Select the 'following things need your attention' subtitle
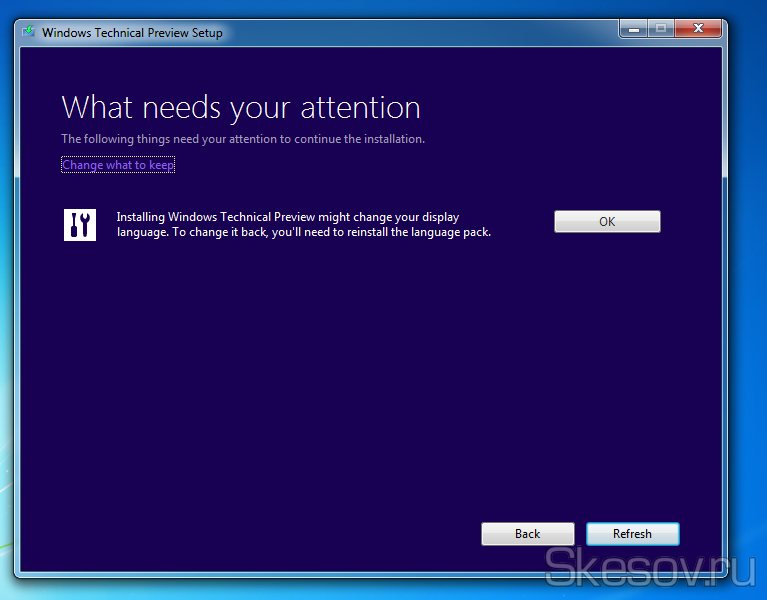This screenshot has height=600, width=767. click(x=243, y=139)
